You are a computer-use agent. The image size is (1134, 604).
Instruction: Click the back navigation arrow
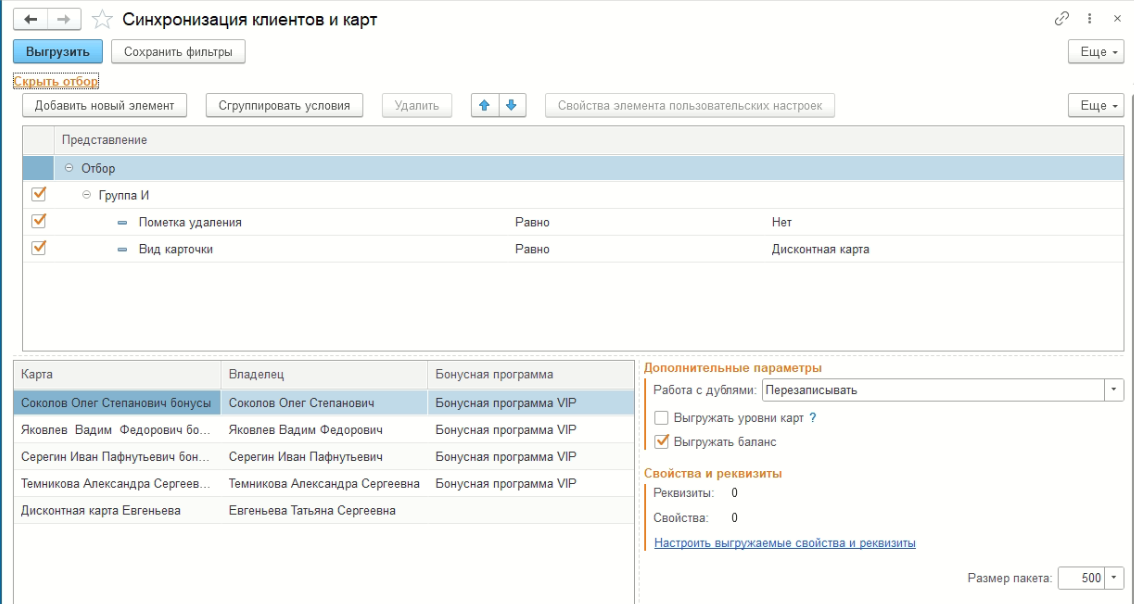(x=30, y=19)
